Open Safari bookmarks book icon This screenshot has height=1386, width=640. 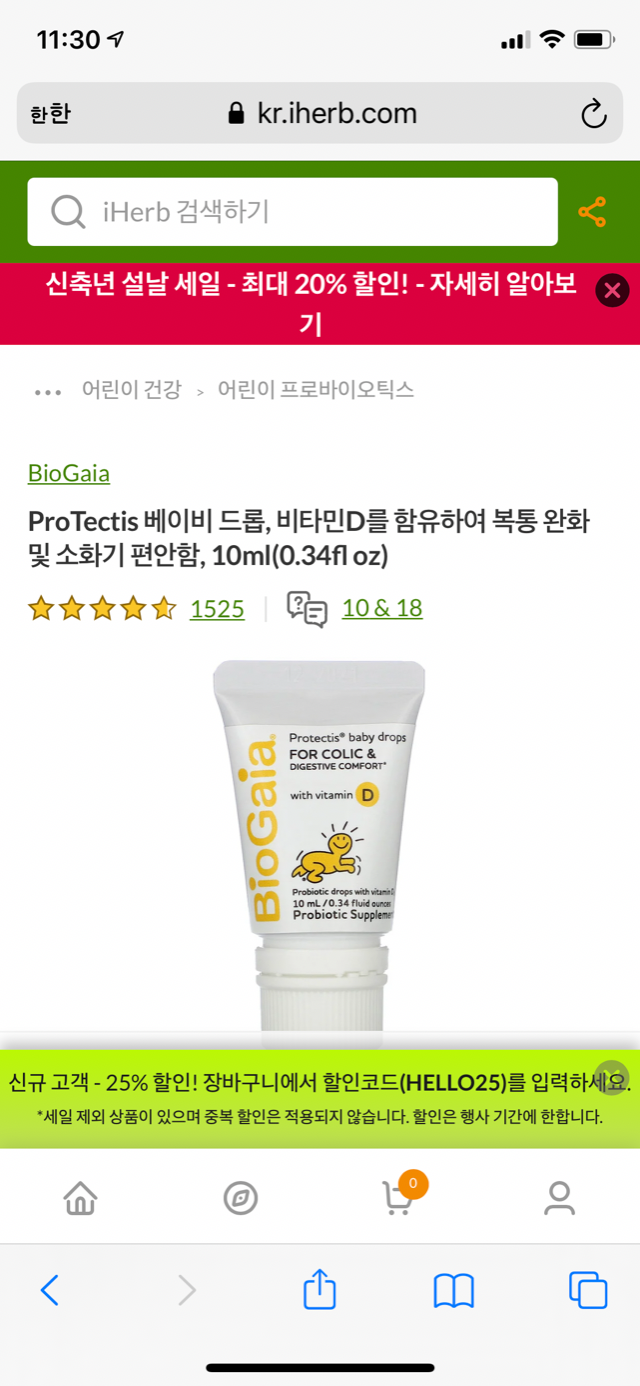[x=453, y=1291]
